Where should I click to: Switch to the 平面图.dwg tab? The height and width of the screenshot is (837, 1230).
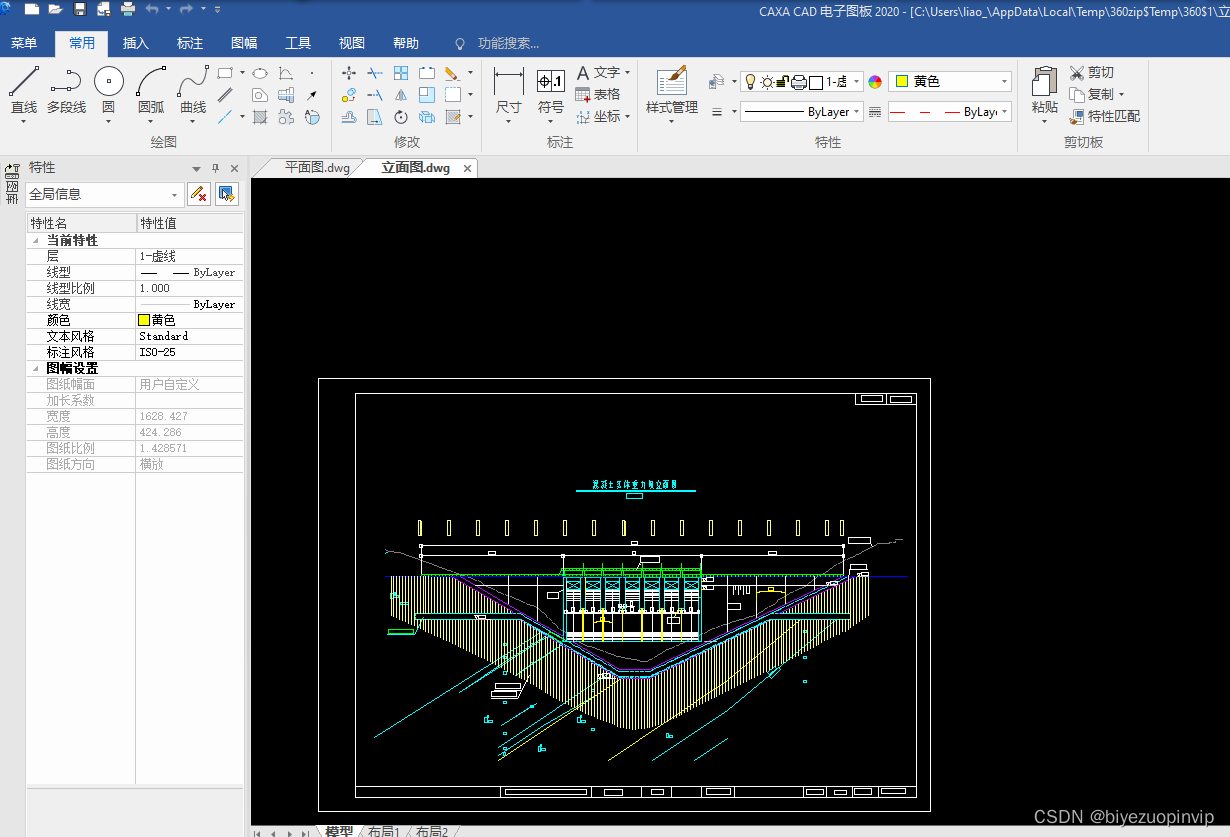317,168
